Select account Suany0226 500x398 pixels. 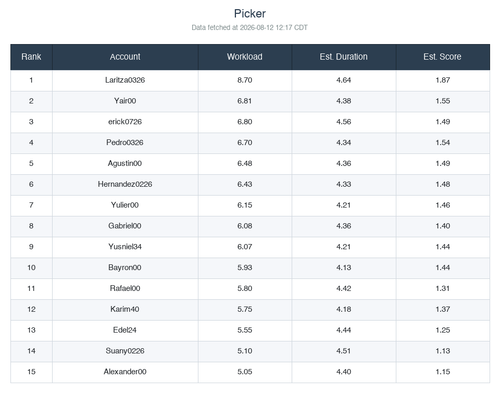click(125, 351)
